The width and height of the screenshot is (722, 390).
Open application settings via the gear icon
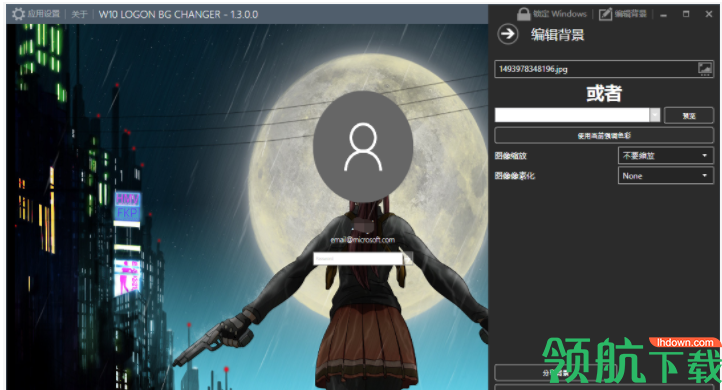(18, 14)
